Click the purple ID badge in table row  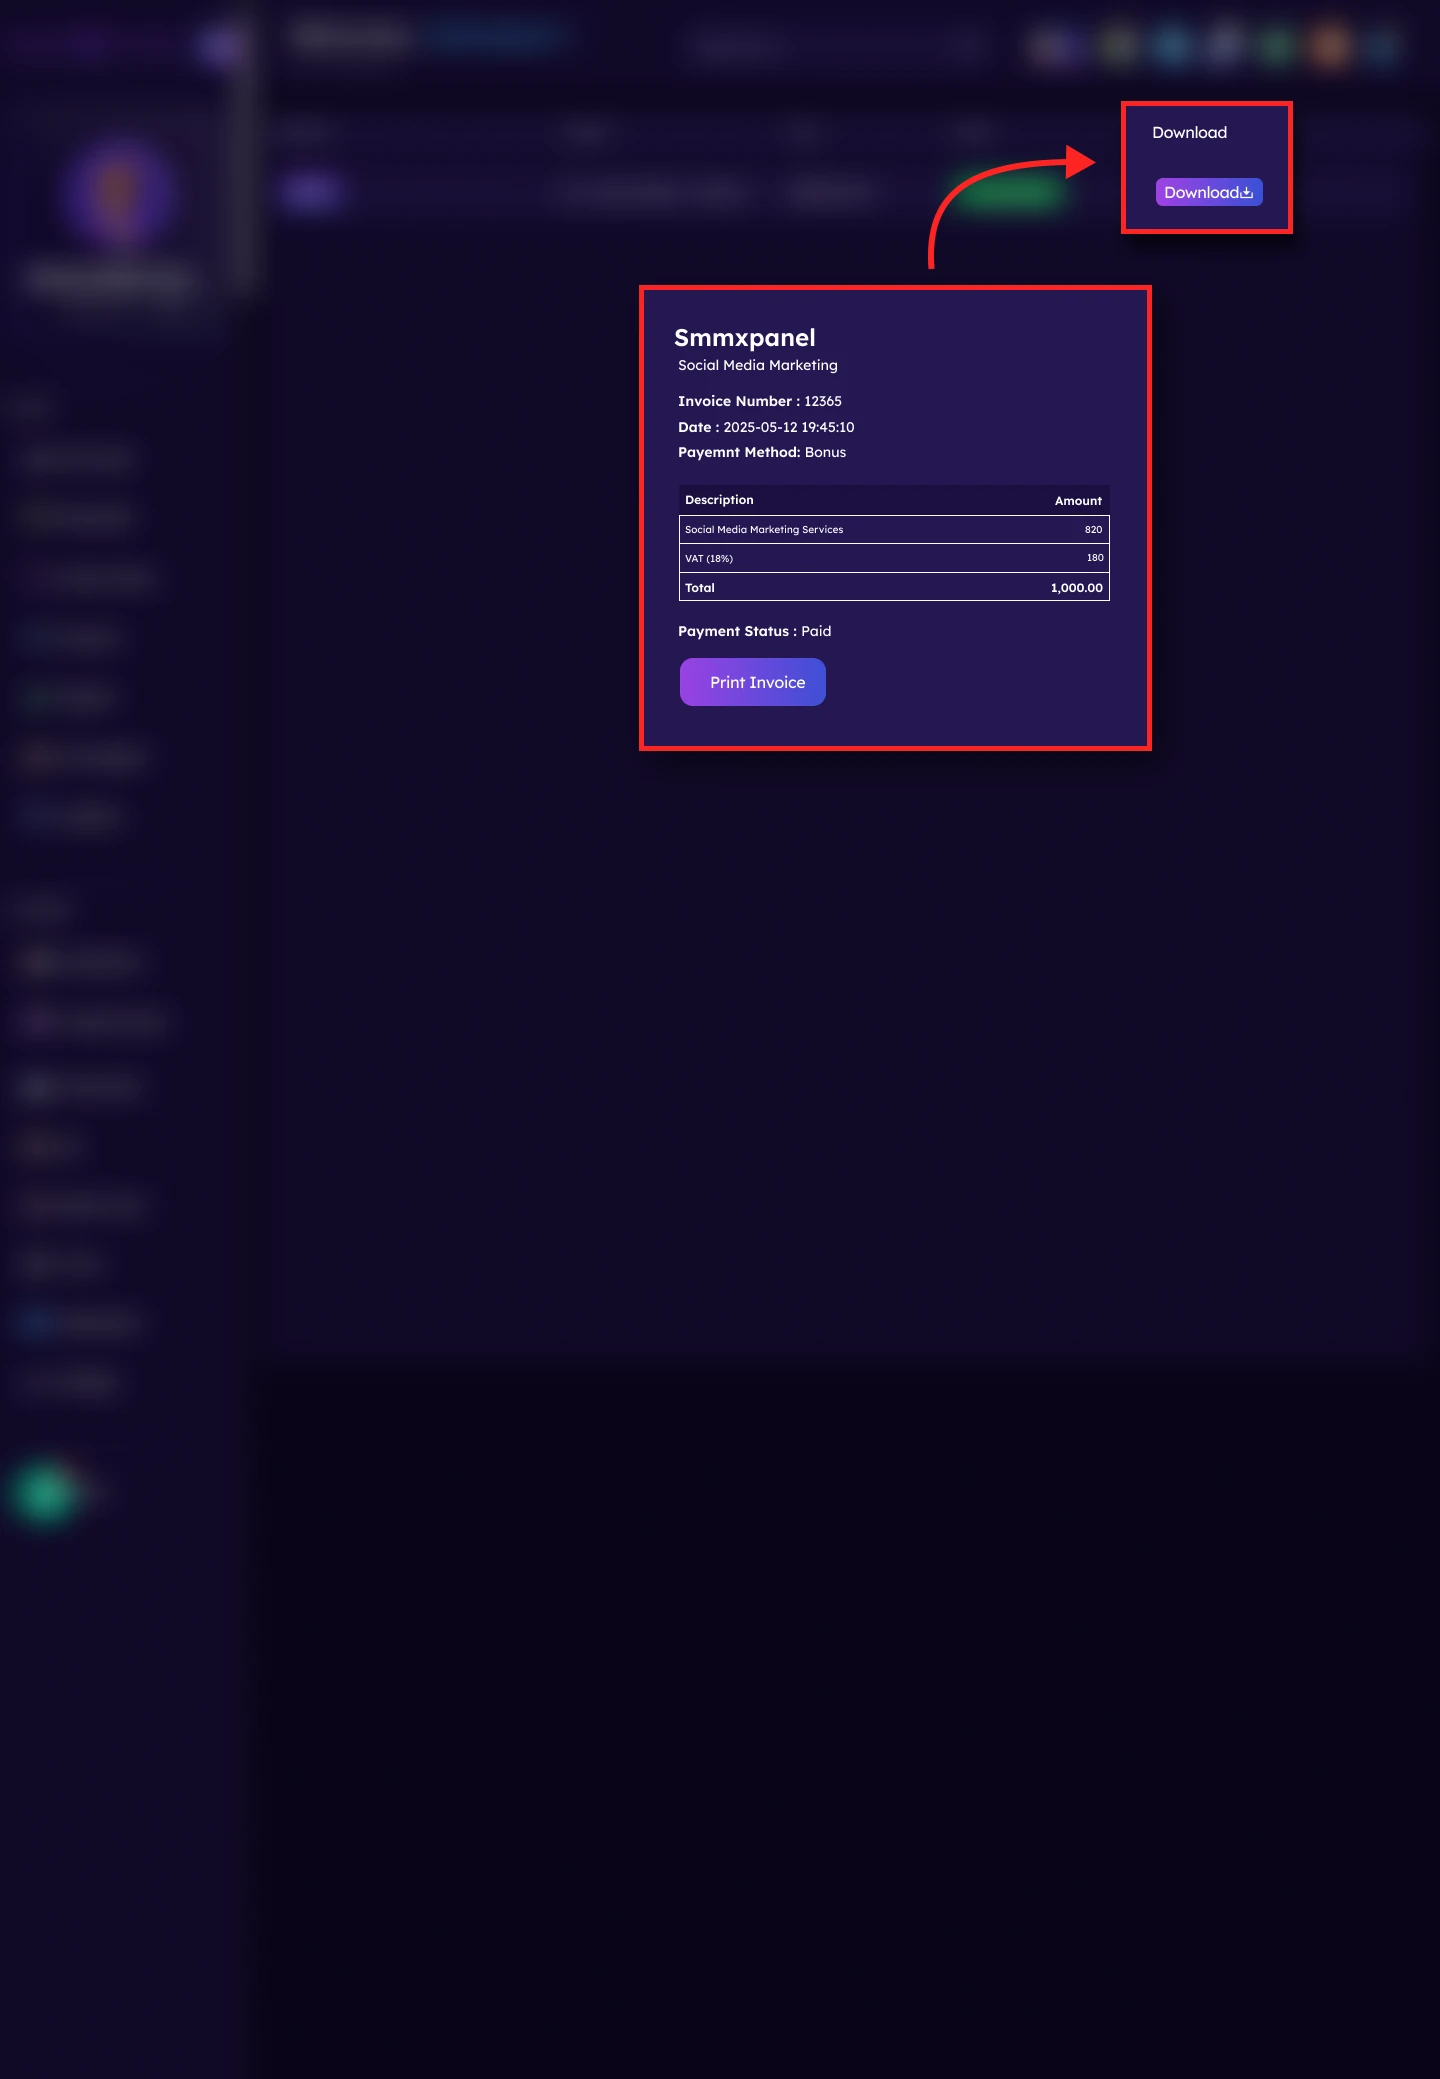[x=312, y=191]
